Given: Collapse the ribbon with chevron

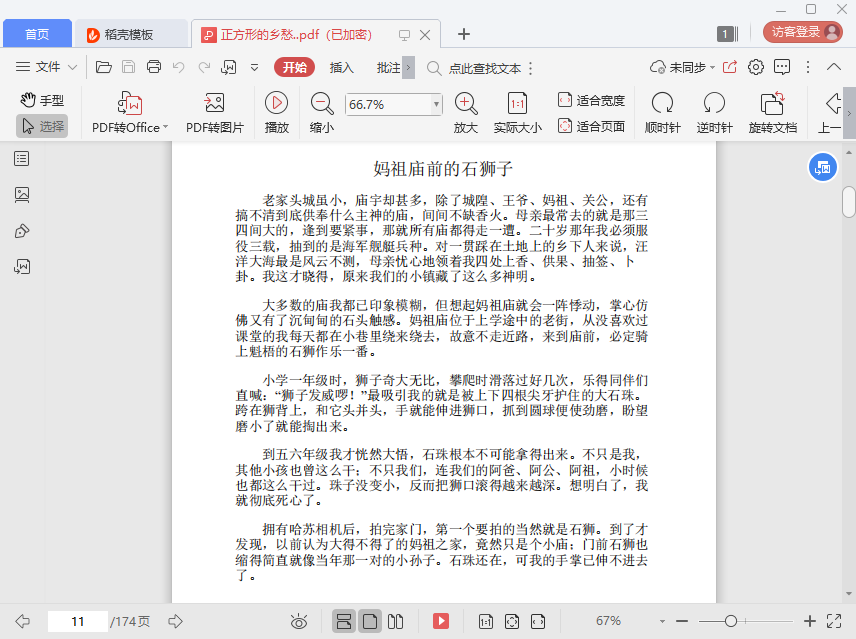Looking at the screenshot, I should [834, 67].
